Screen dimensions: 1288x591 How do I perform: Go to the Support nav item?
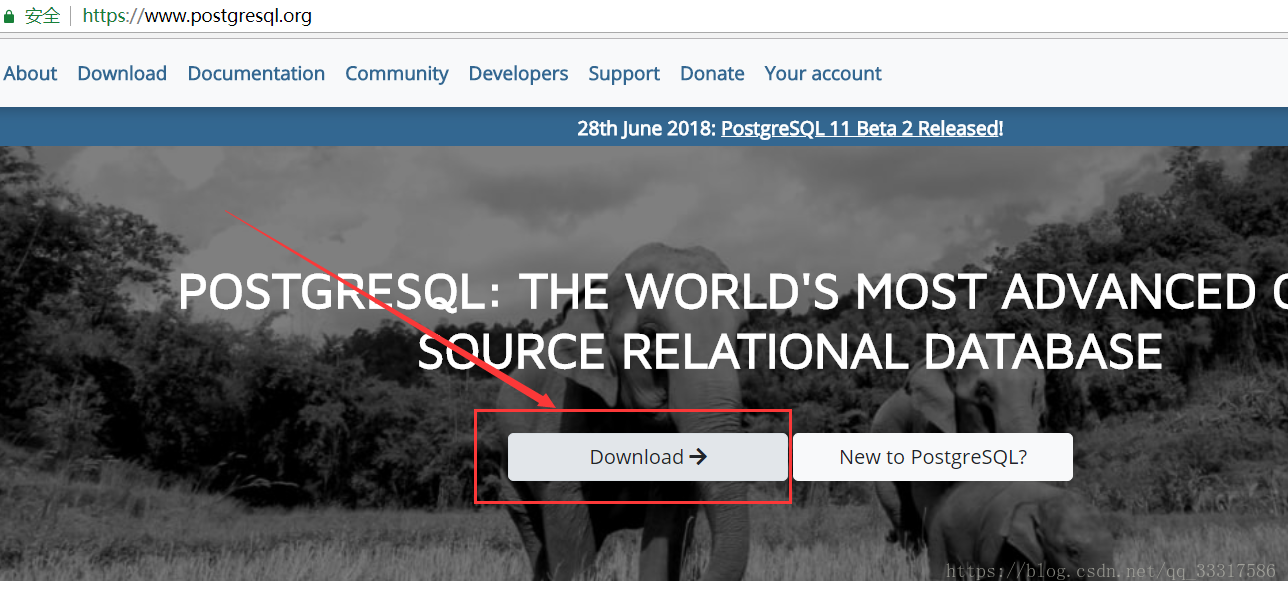click(x=624, y=73)
